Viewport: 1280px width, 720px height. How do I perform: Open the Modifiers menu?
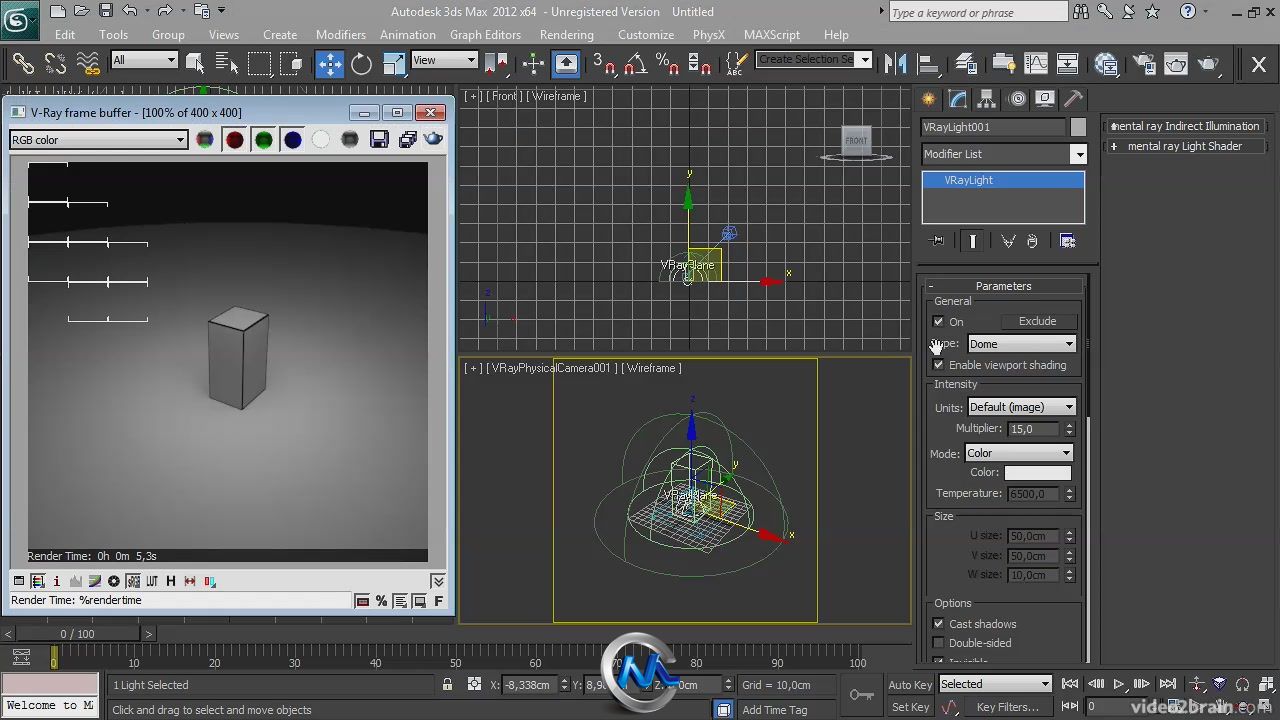coord(341,34)
